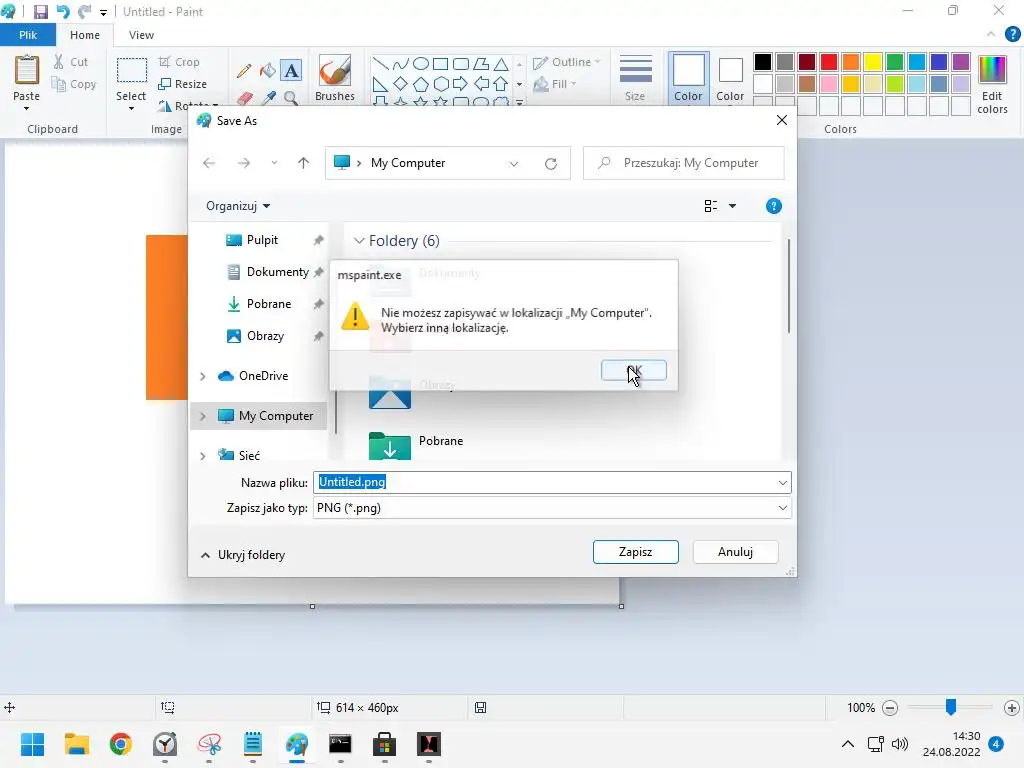This screenshot has width=1024, height=768.
Task: Click the Paste clipboard icon
Action: [27, 70]
